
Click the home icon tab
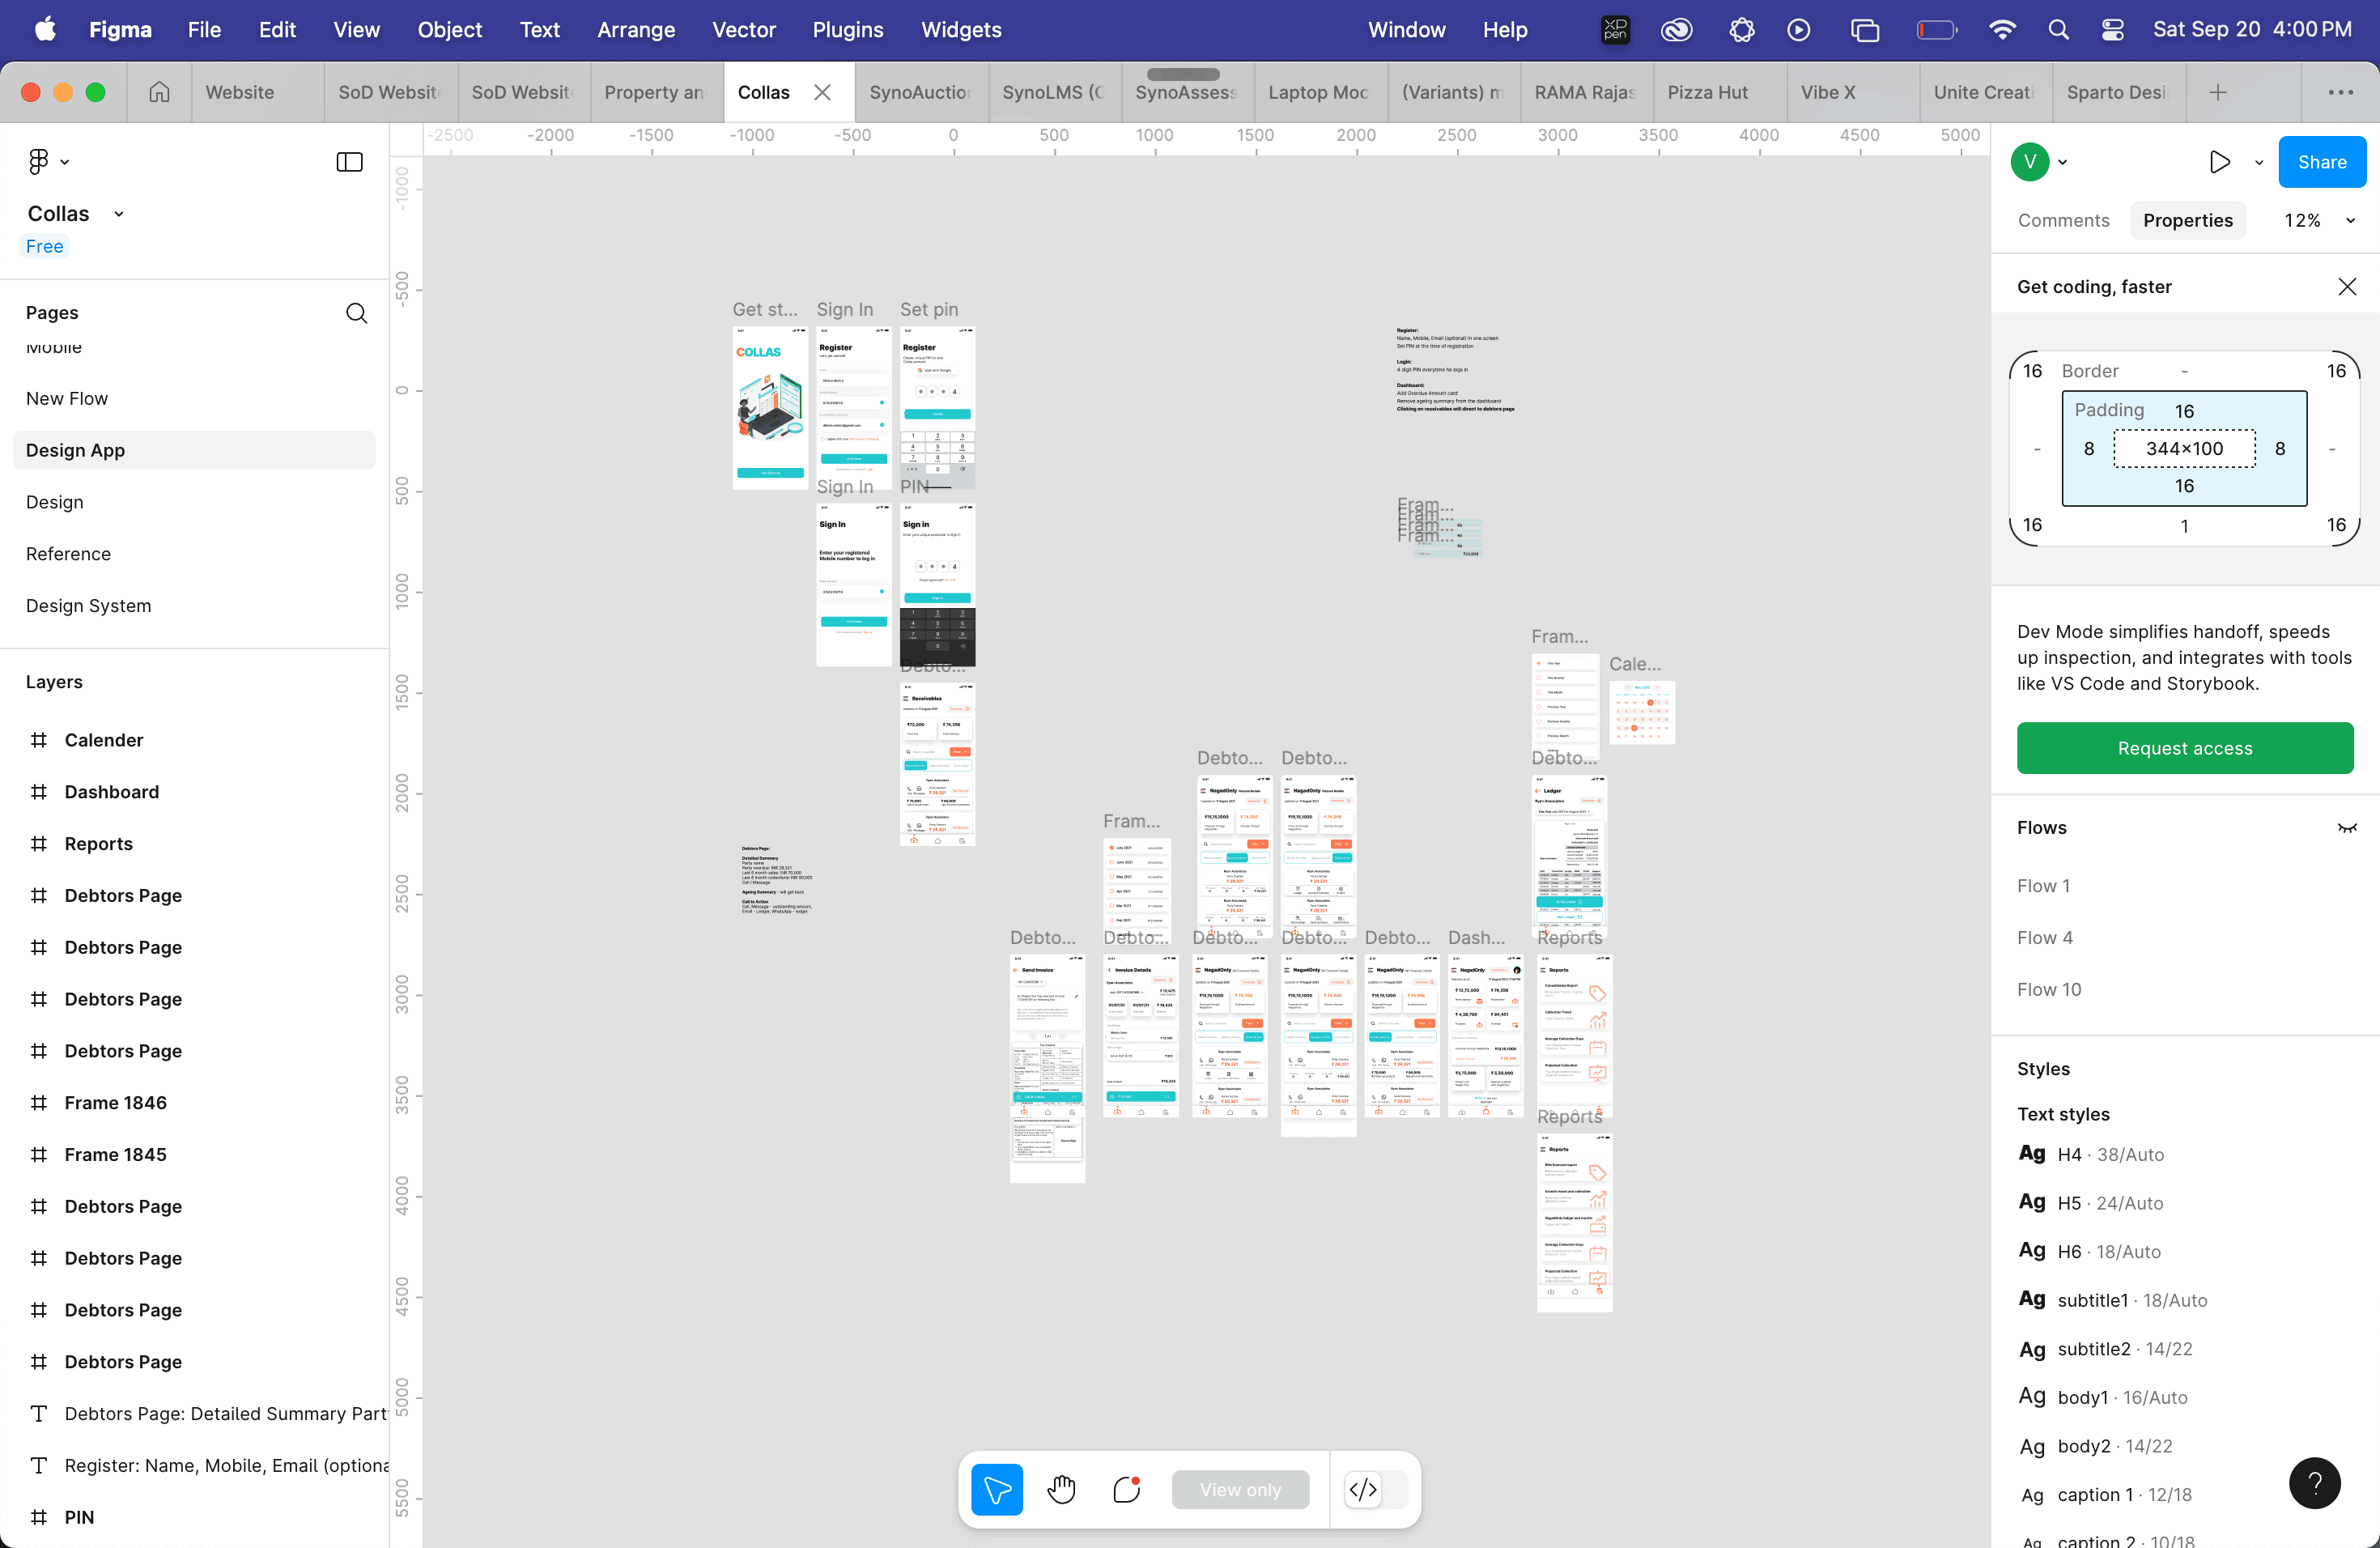[x=159, y=92]
